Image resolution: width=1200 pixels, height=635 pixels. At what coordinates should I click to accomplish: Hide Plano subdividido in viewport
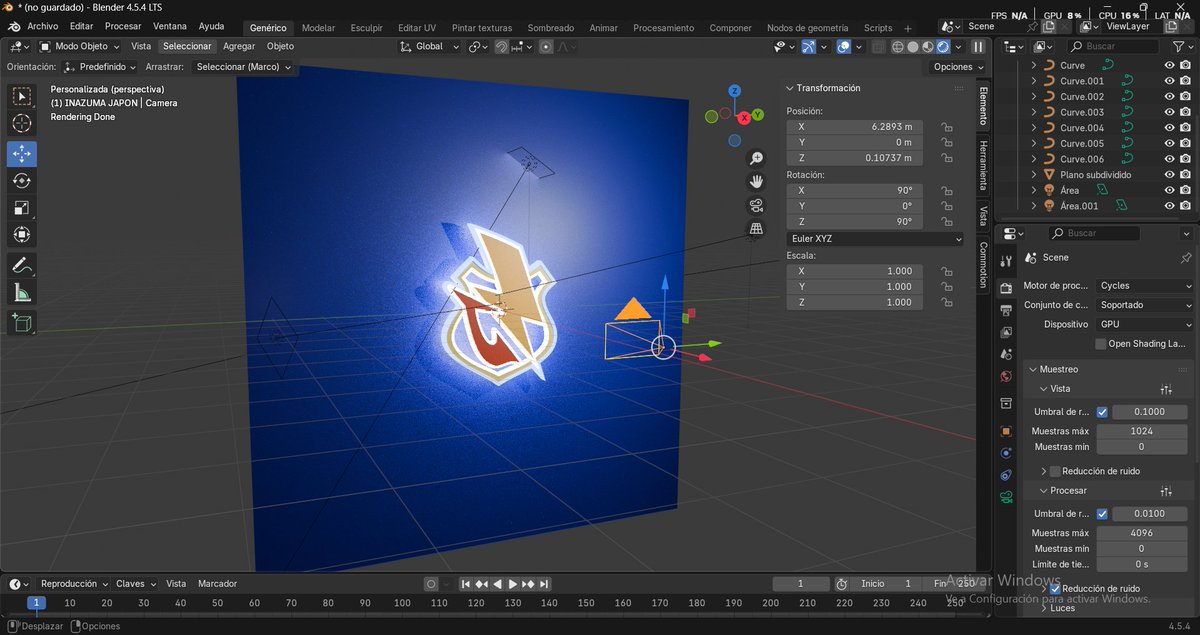pos(1169,174)
